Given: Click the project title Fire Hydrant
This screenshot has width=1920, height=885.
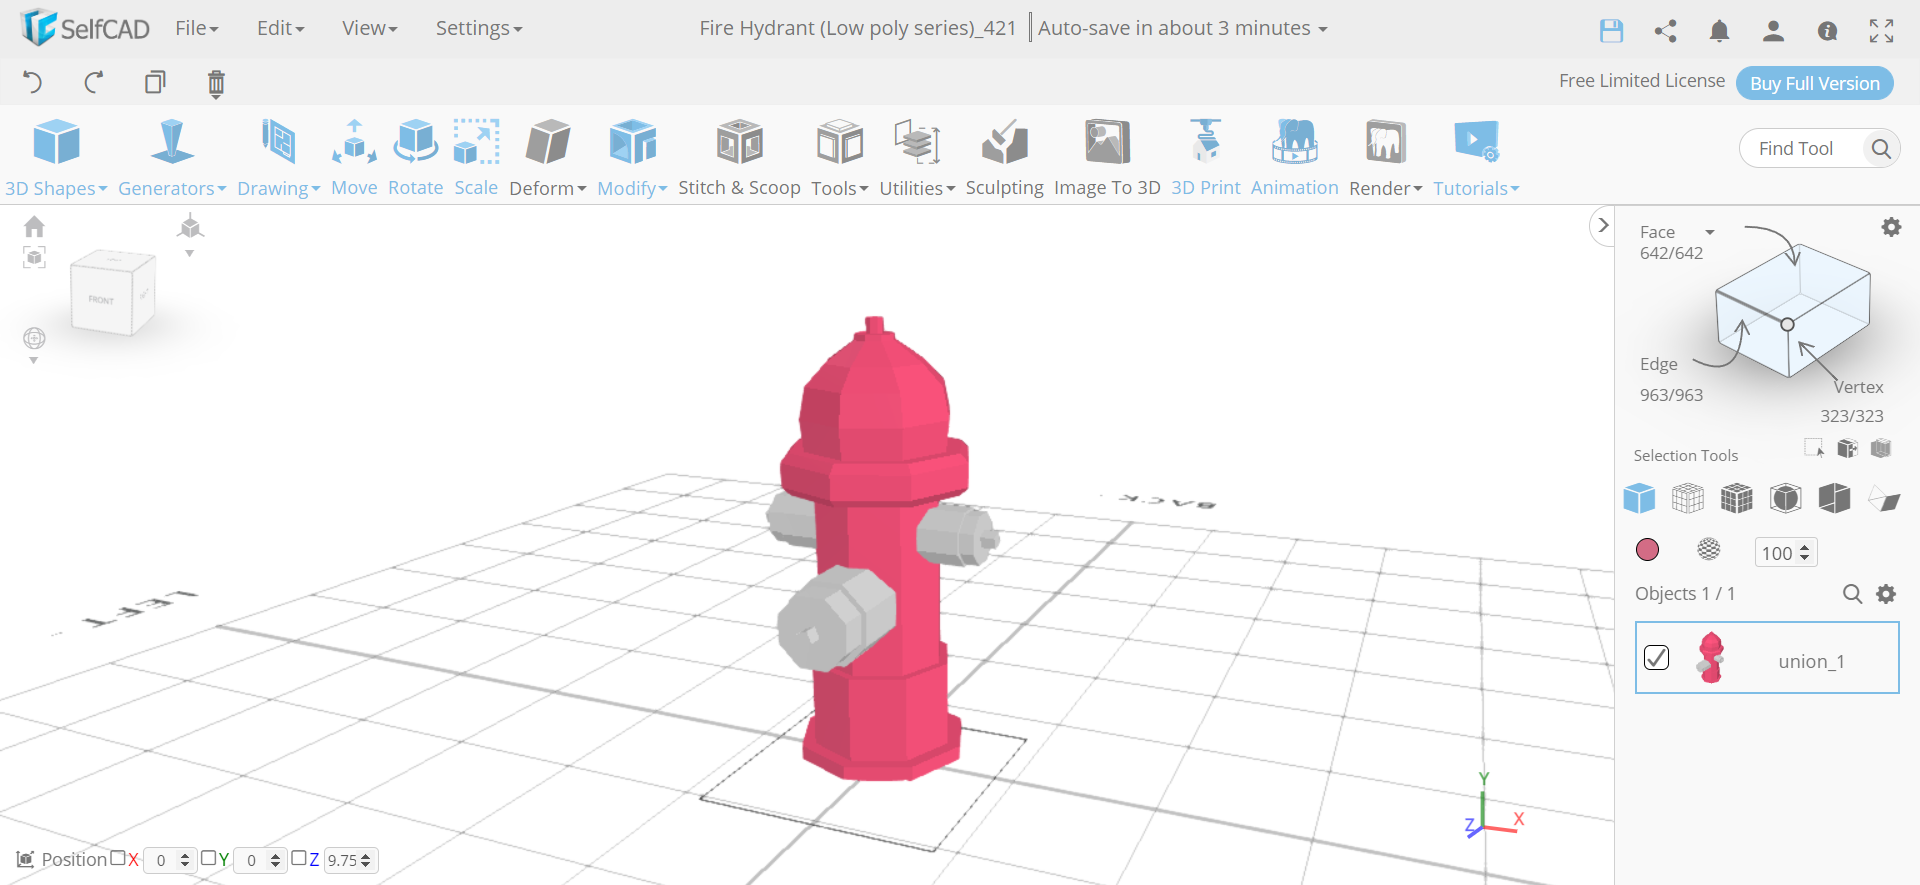Looking at the screenshot, I should coord(858,28).
